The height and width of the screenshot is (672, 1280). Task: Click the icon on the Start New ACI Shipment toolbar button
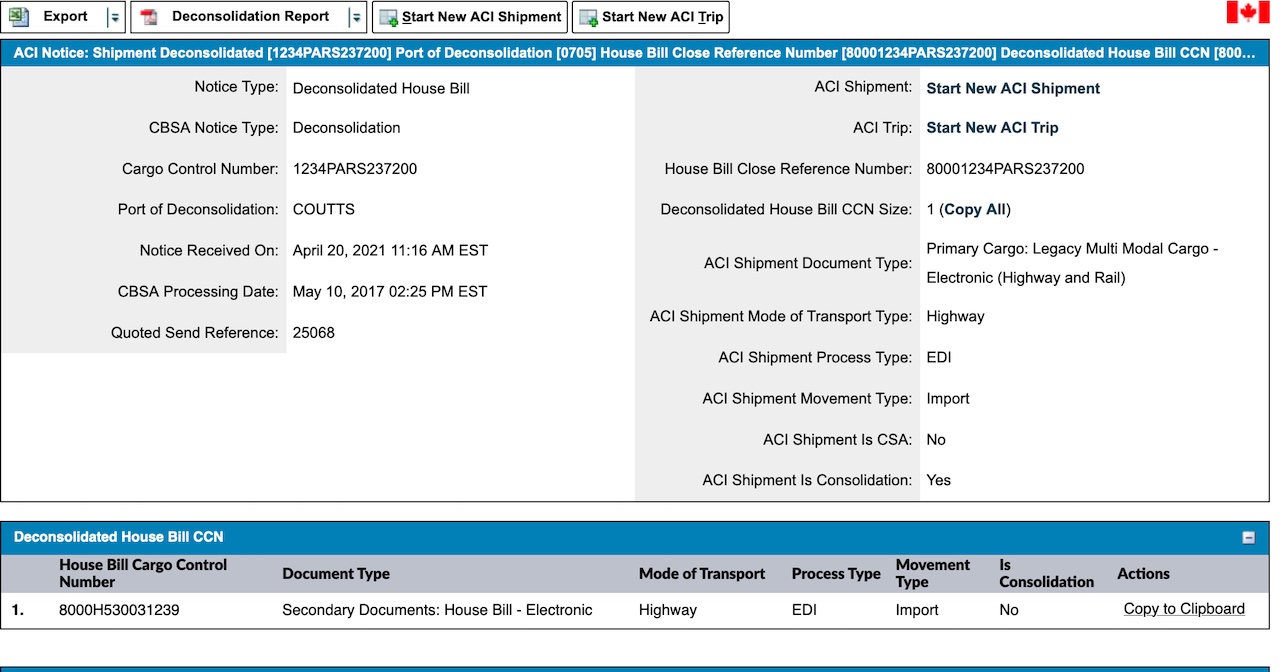point(388,18)
